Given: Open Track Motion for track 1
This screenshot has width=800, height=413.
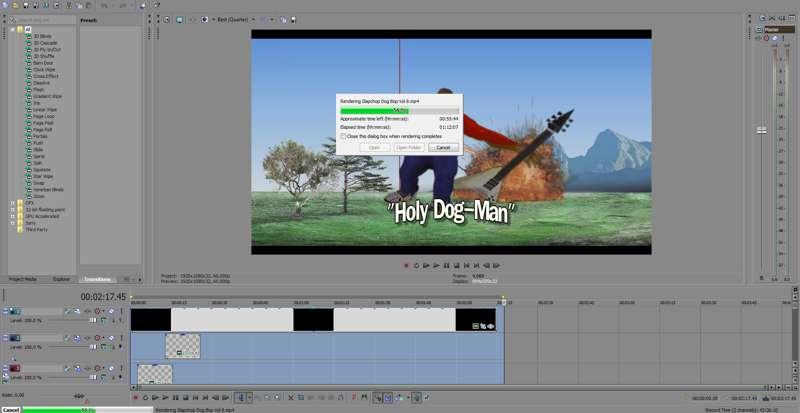Looking at the screenshot, I should click(77, 310).
